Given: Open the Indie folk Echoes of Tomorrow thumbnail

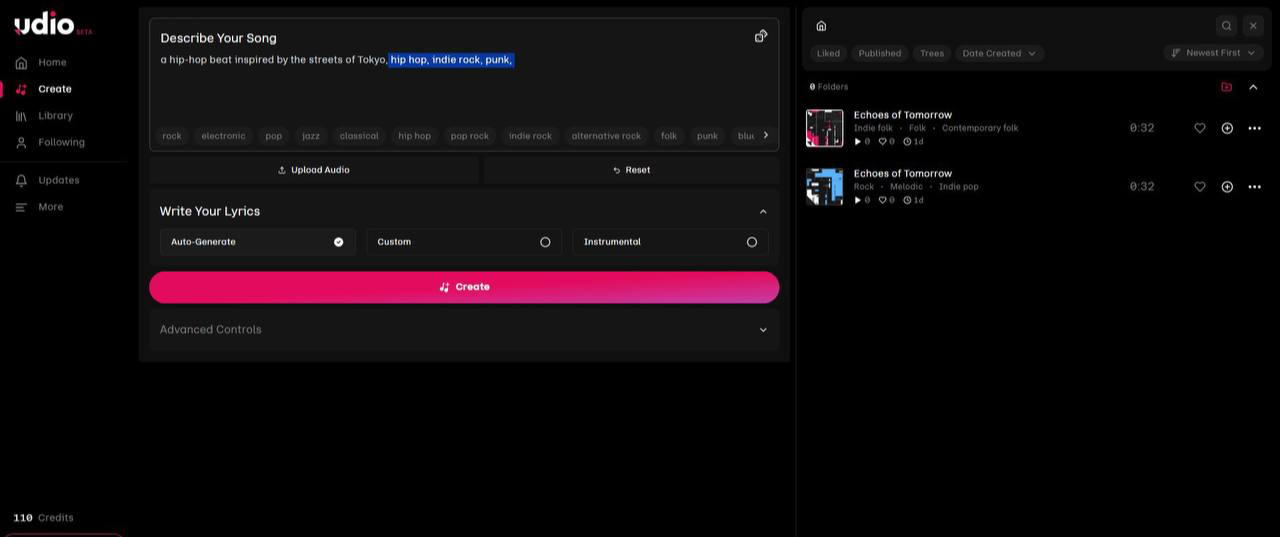Looking at the screenshot, I should pyautogui.click(x=825, y=128).
